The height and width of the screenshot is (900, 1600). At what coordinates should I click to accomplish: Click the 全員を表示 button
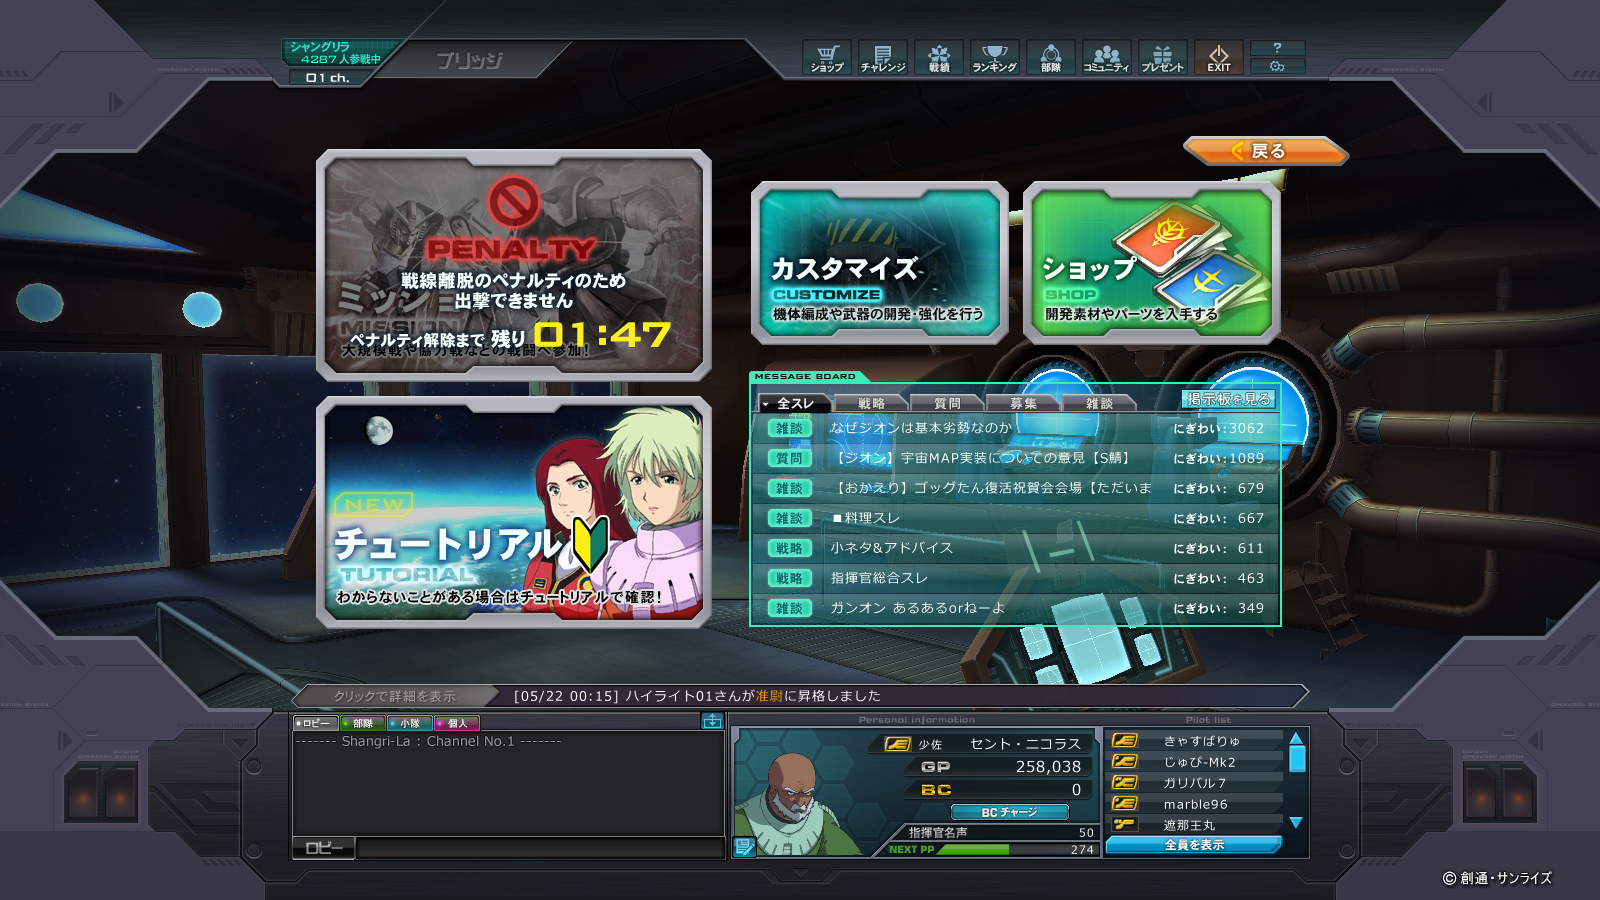pyautogui.click(x=1194, y=845)
